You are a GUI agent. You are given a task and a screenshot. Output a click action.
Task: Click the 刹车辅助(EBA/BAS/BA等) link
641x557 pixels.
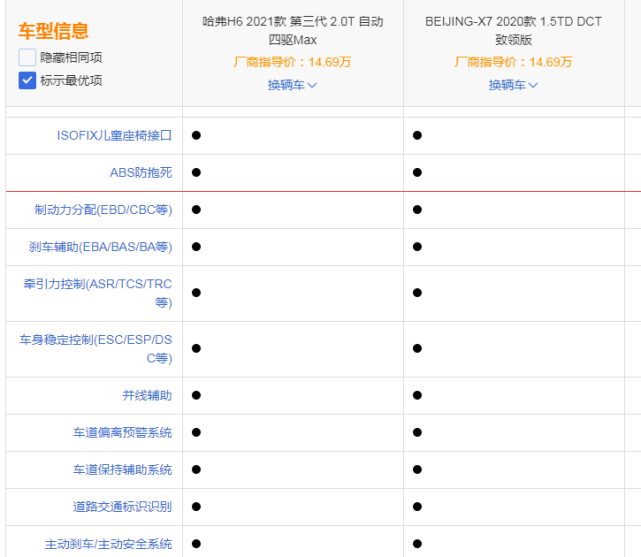pos(101,247)
